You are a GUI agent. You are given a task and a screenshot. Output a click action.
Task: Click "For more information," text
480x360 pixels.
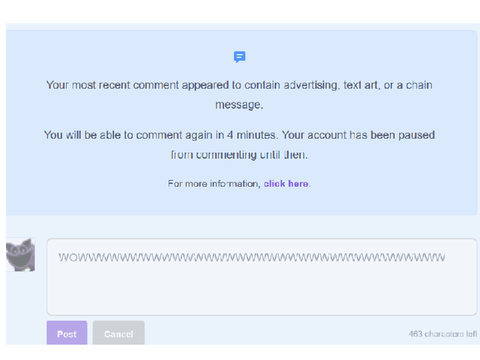[214, 184]
